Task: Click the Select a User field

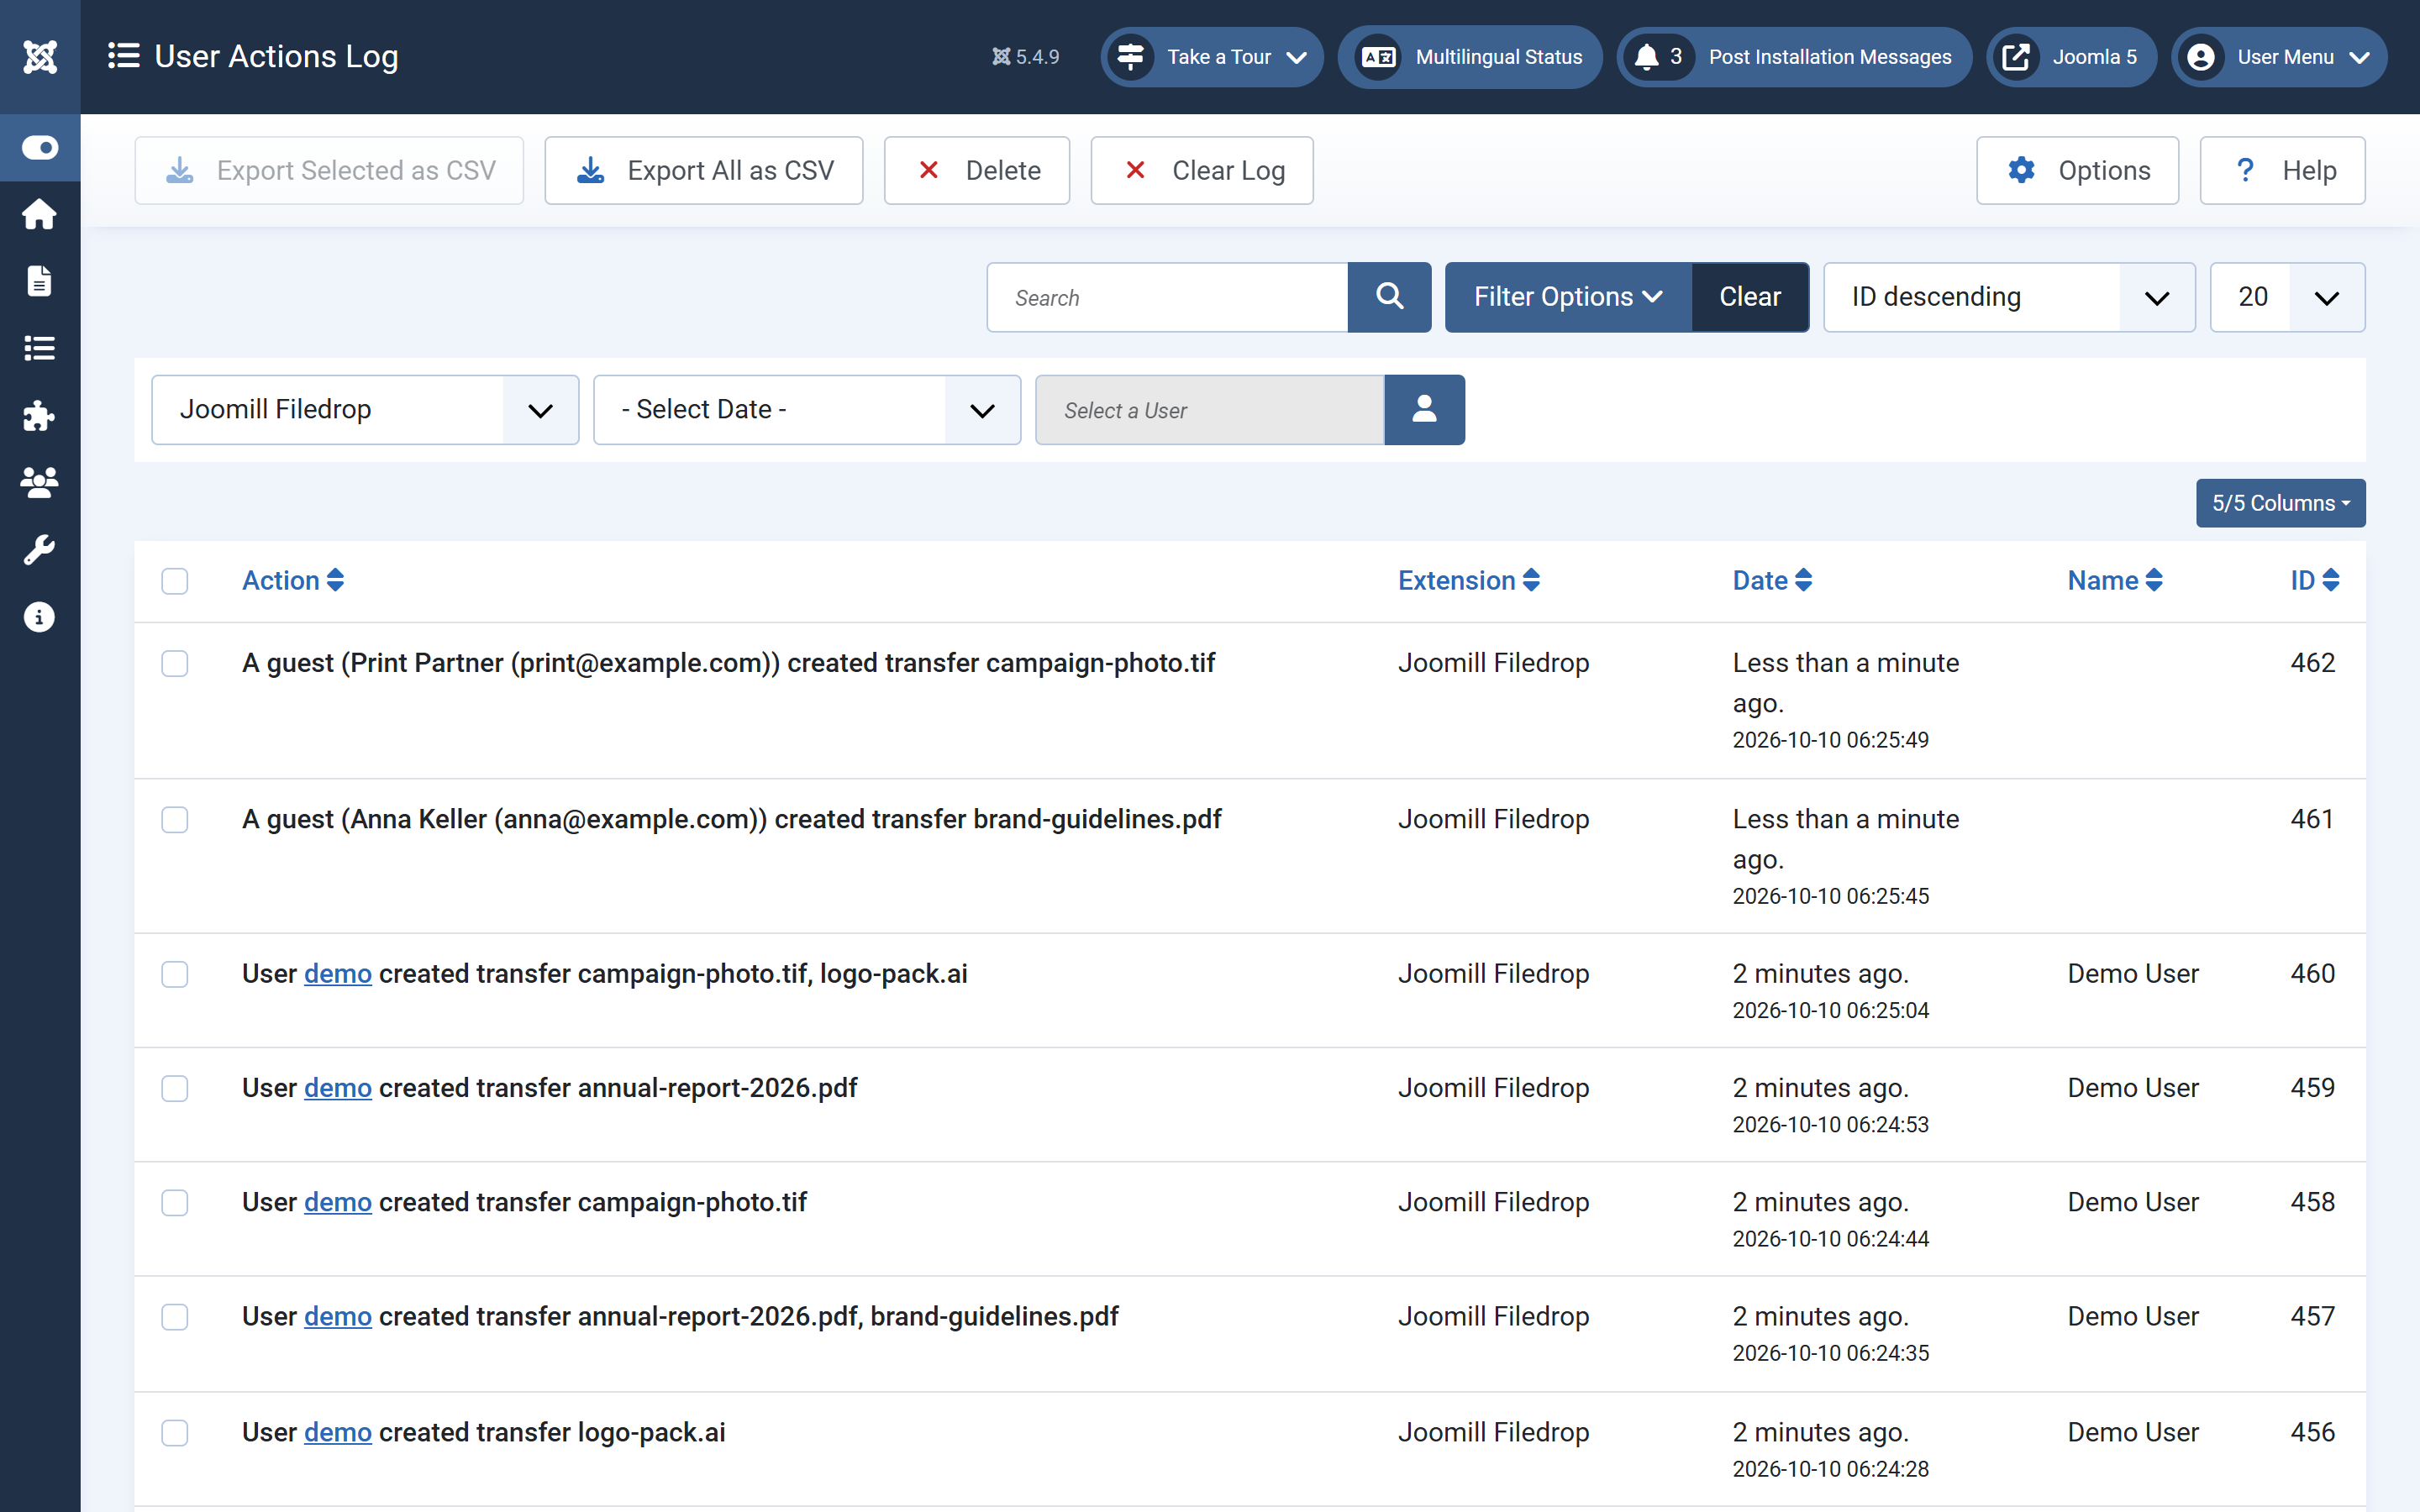Action: coord(1210,410)
